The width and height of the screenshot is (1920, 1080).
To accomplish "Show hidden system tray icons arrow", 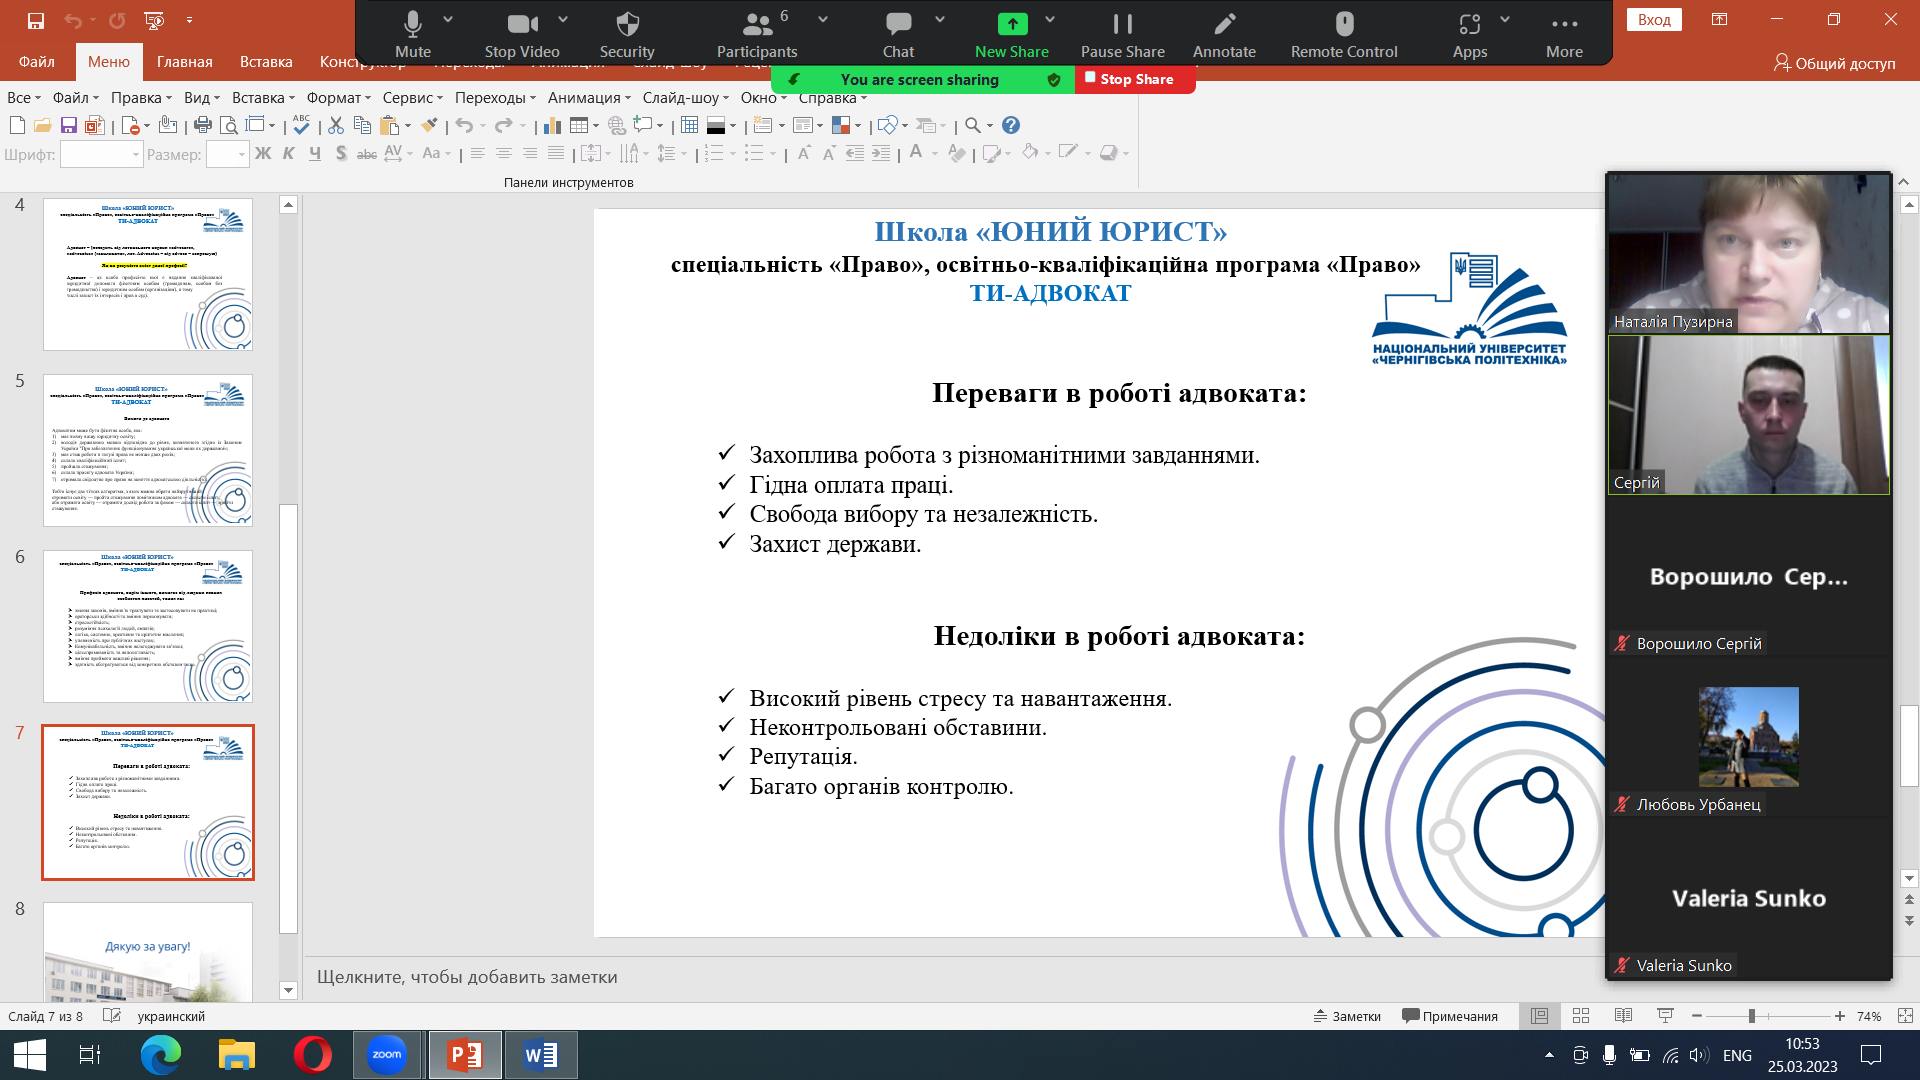I will point(1550,1055).
